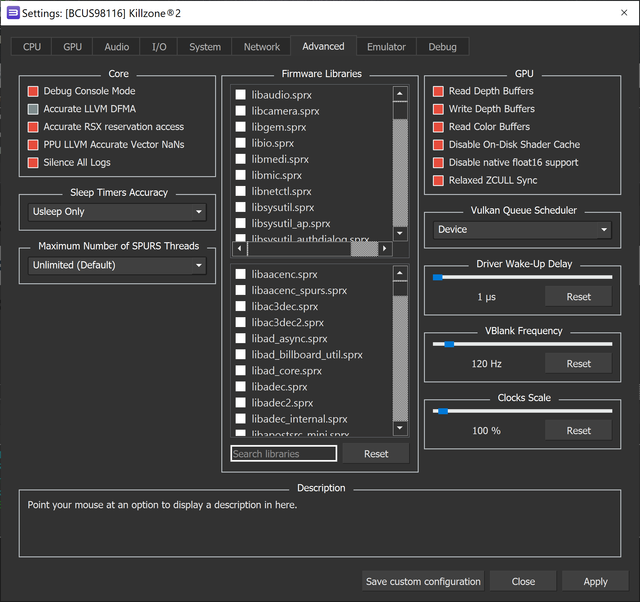Click down arrow of upper firmware list scrollbar
640x602 pixels.
[x=400, y=233]
